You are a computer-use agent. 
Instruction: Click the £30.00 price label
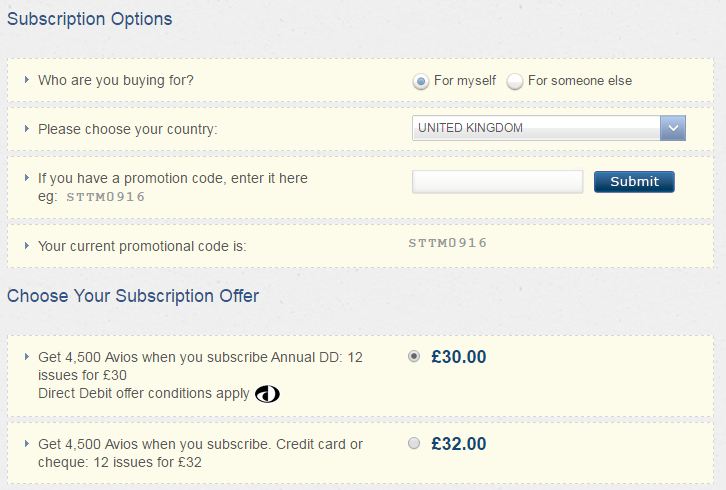pyautogui.click(x=459, y=357)
